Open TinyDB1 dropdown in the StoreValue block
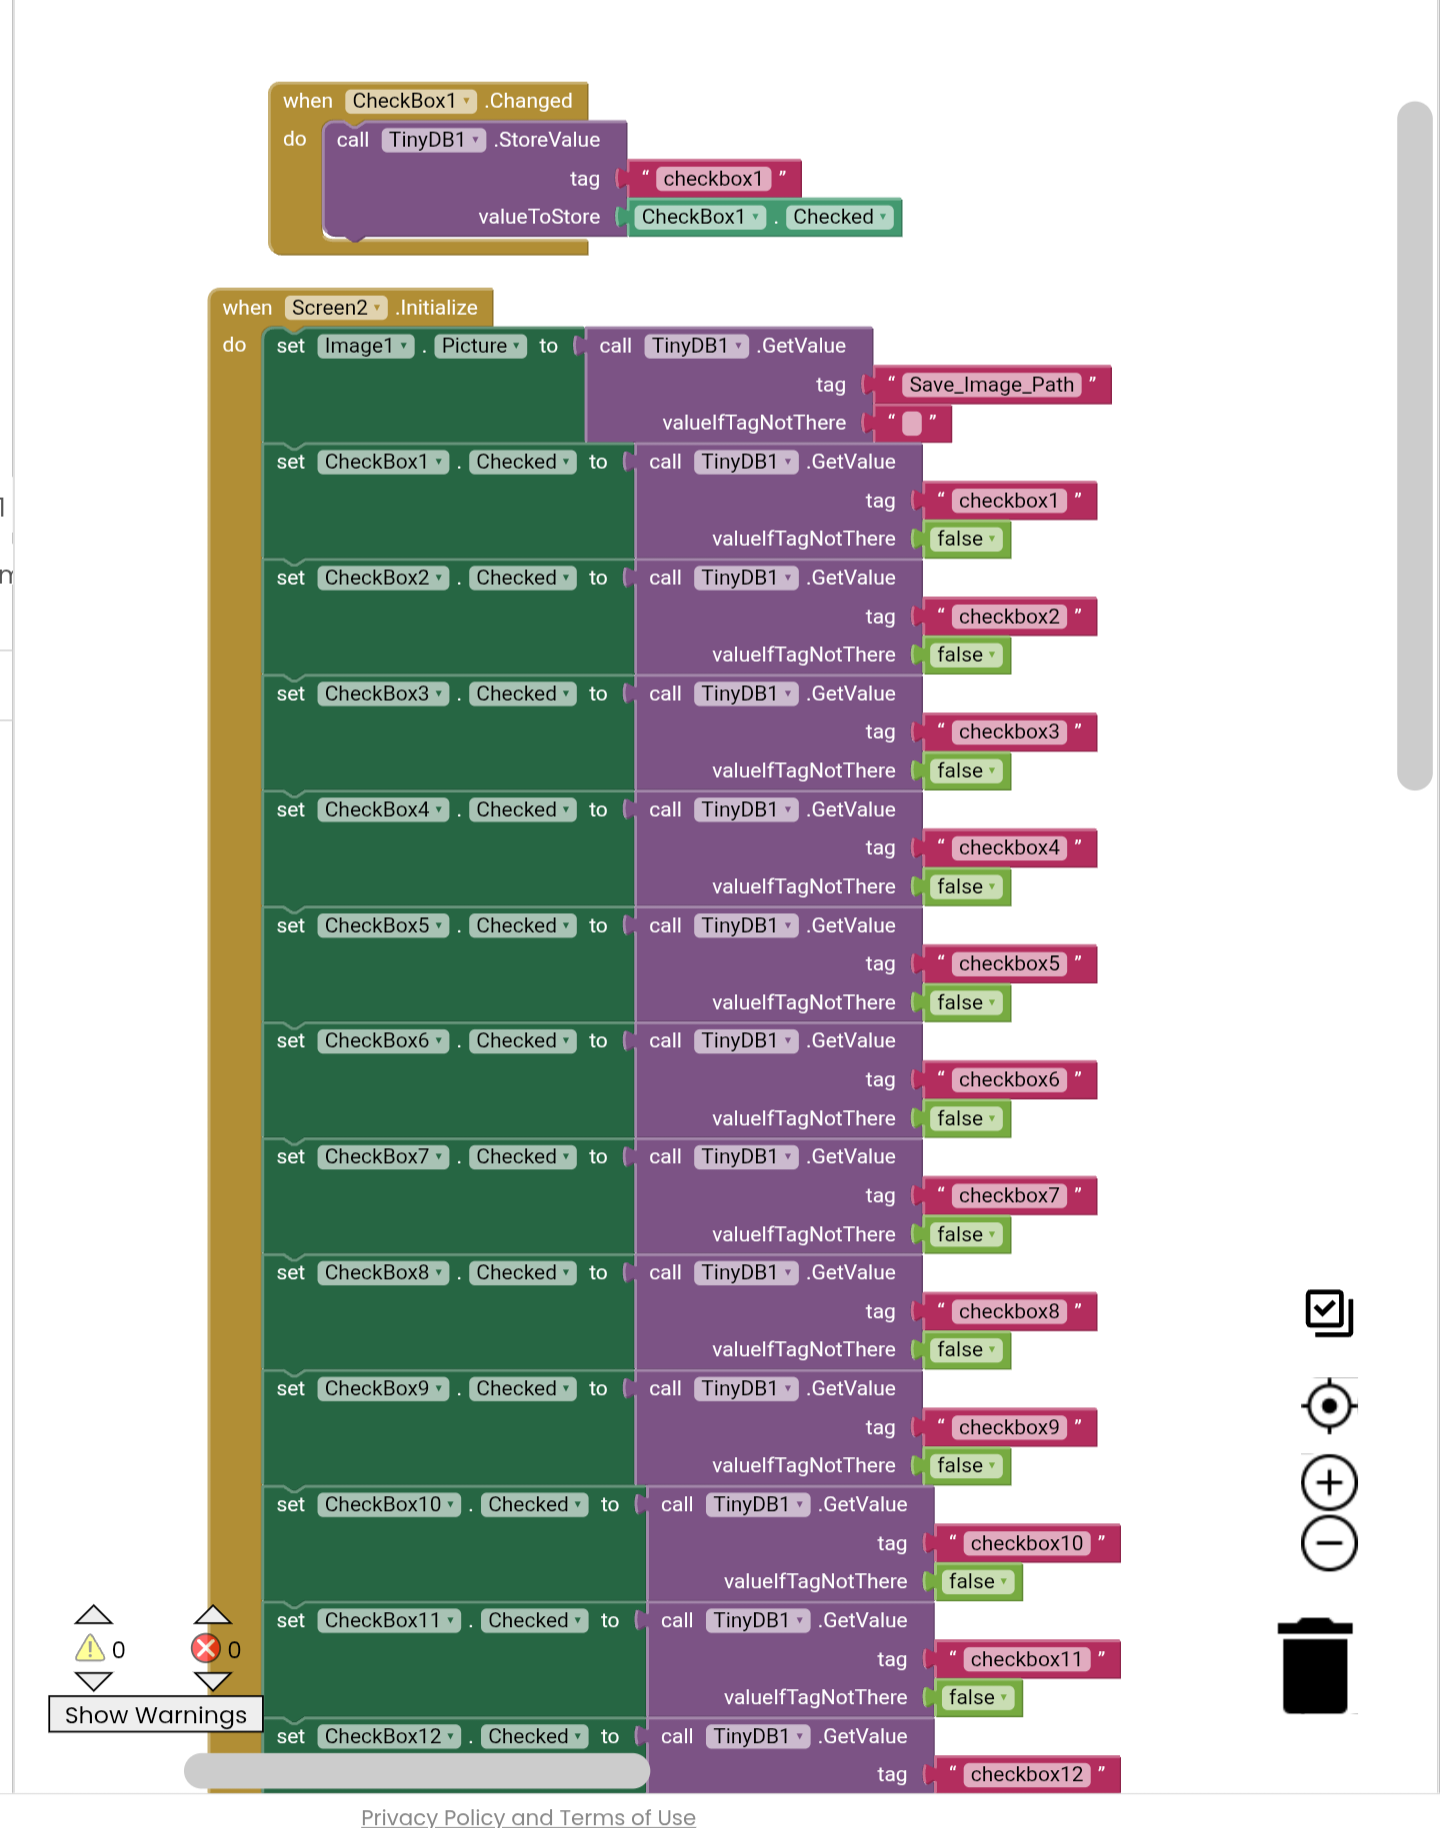Screen dimensions: 1440x1828 coord(433,140)
